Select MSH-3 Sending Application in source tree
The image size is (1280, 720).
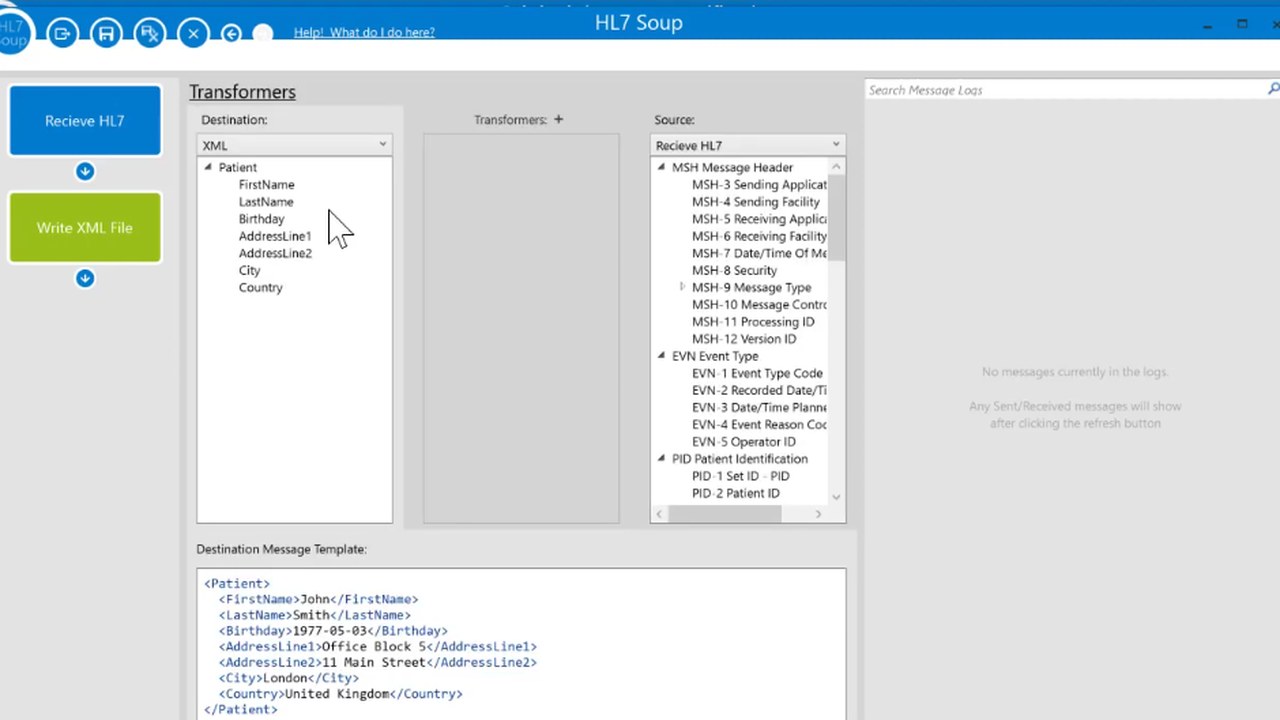click(759, 185)
